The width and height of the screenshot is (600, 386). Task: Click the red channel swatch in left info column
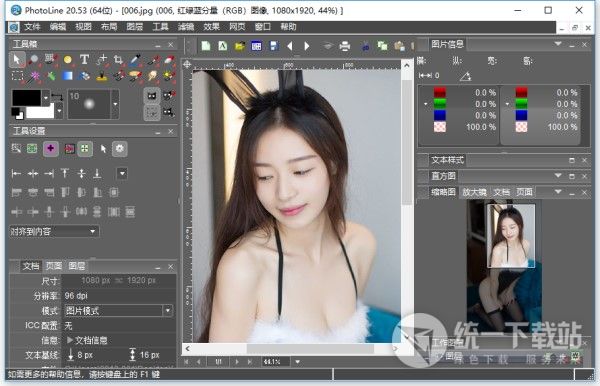[440, 92]
